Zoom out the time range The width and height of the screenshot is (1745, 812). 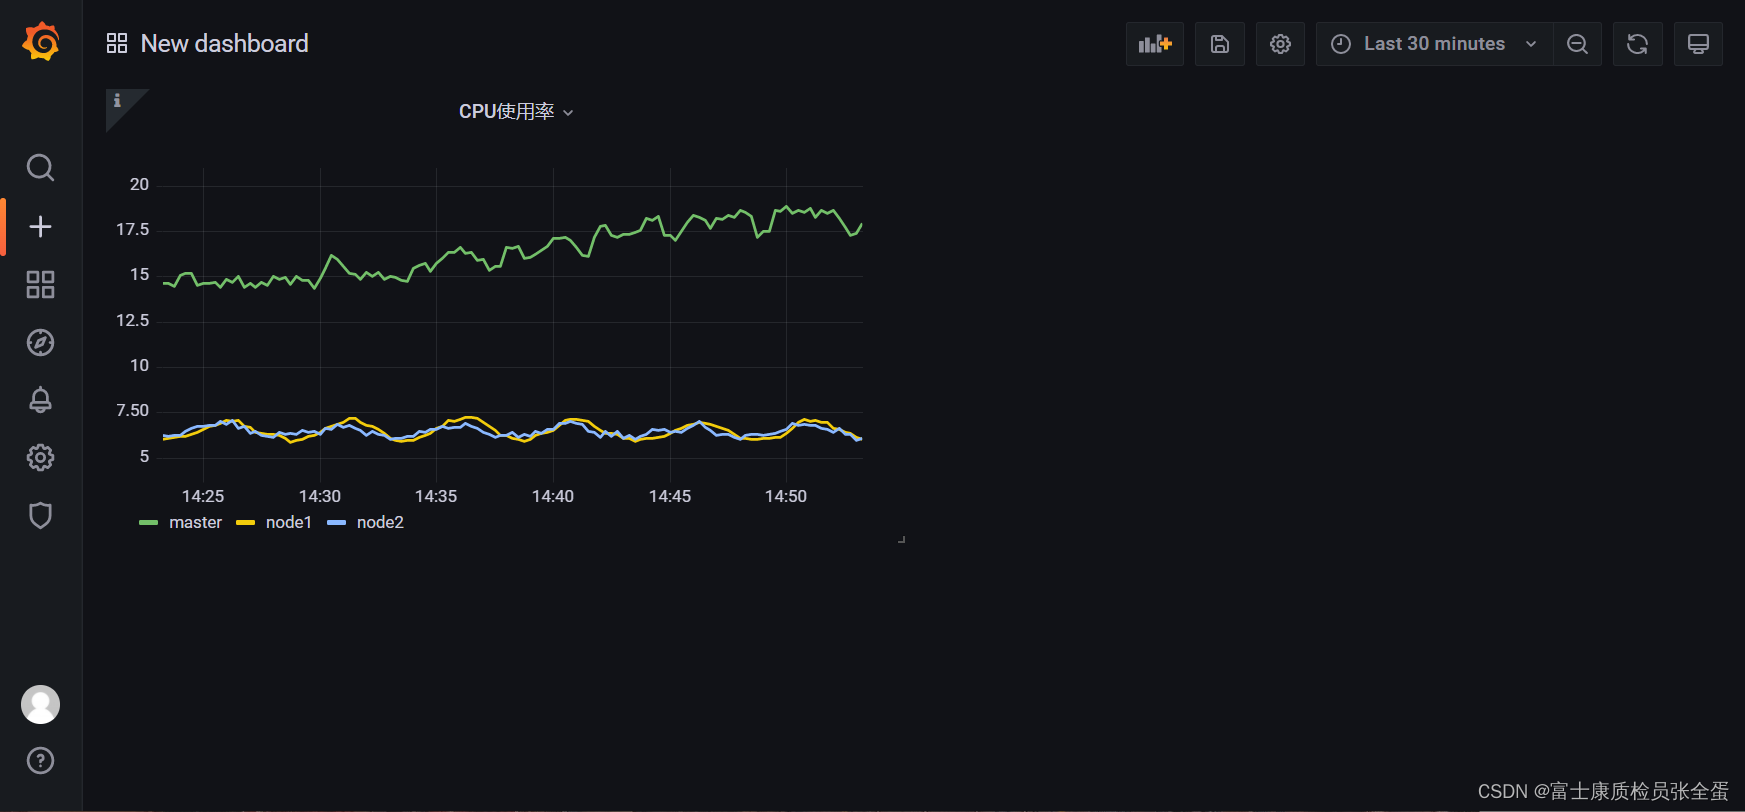1577,44
